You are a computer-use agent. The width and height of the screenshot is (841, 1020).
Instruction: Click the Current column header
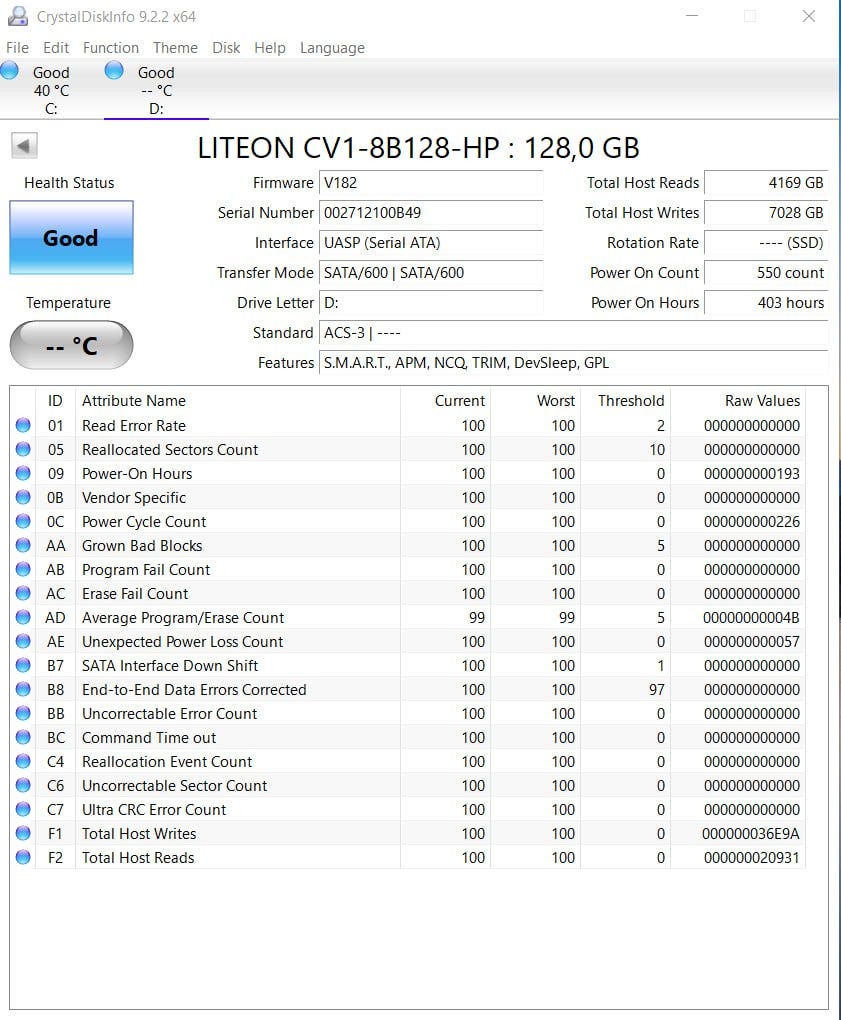point(445,401)
